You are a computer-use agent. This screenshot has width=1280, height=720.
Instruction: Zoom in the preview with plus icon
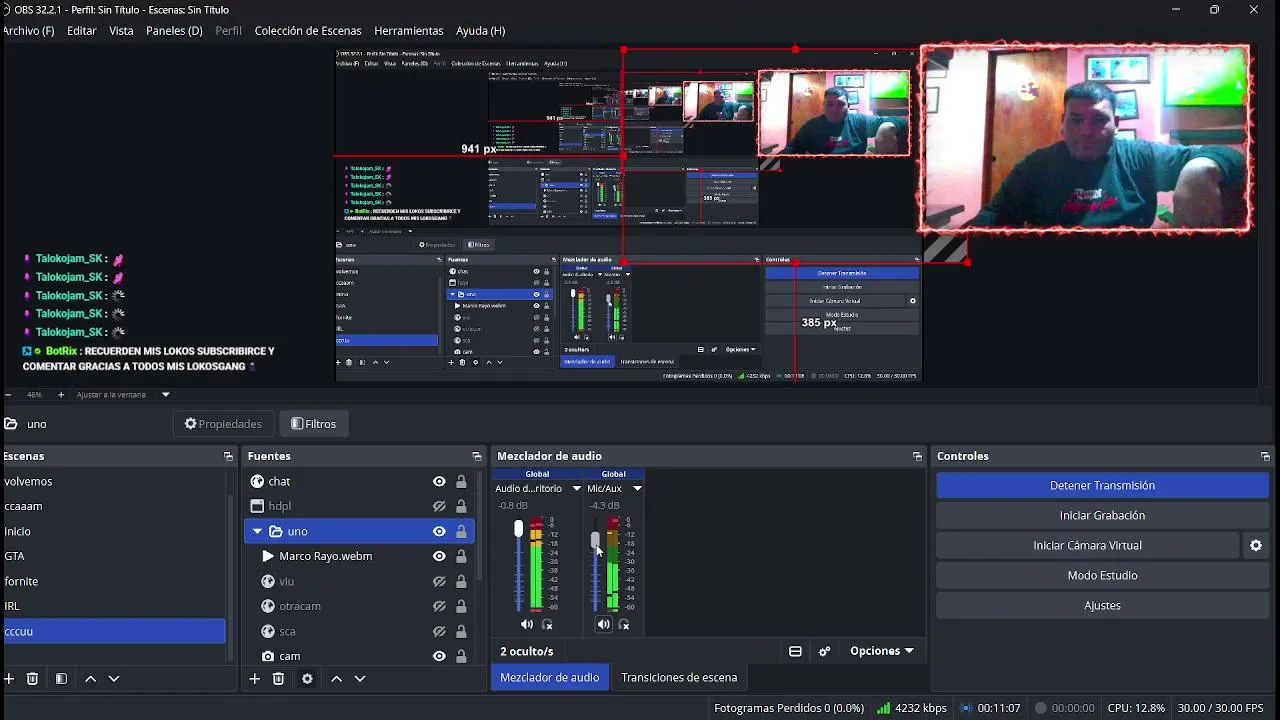pos(60,395)
